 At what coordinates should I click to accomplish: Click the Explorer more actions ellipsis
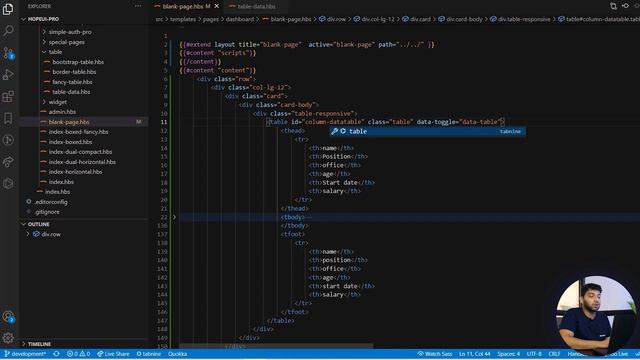click(x=138, y=6)
